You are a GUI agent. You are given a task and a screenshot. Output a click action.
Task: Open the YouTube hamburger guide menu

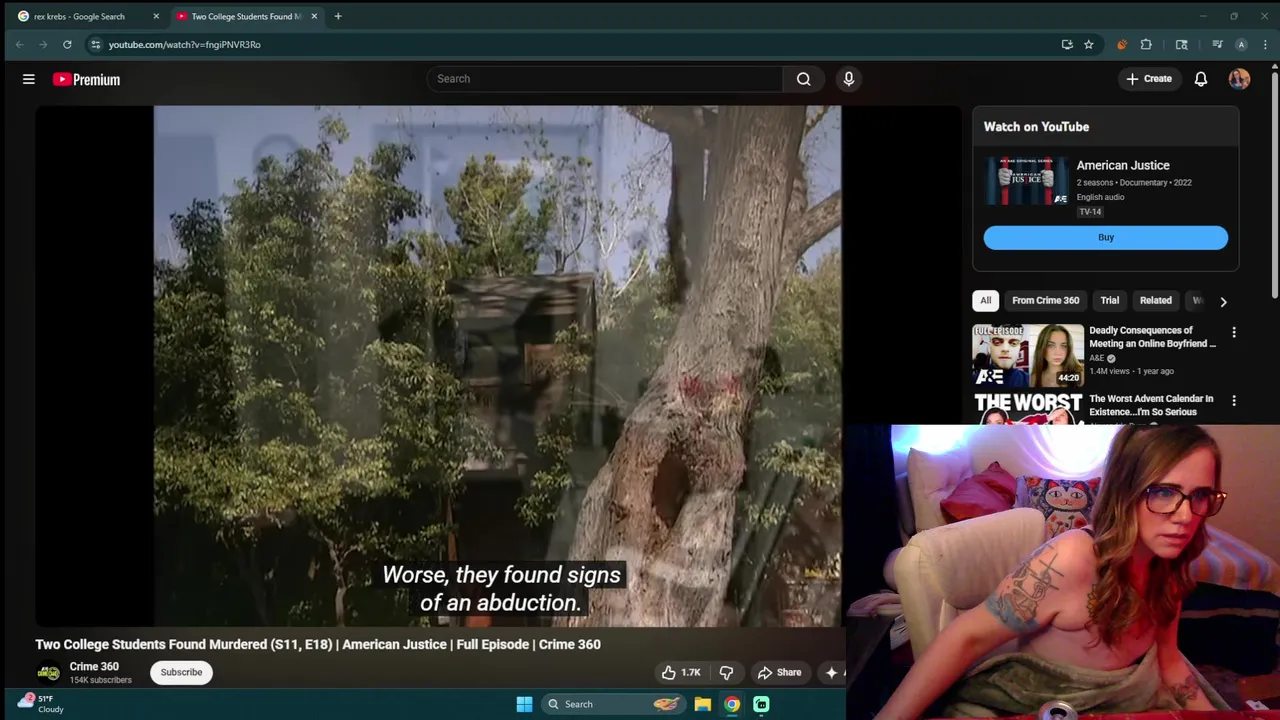pyautogui.click(x=29, y=79)
